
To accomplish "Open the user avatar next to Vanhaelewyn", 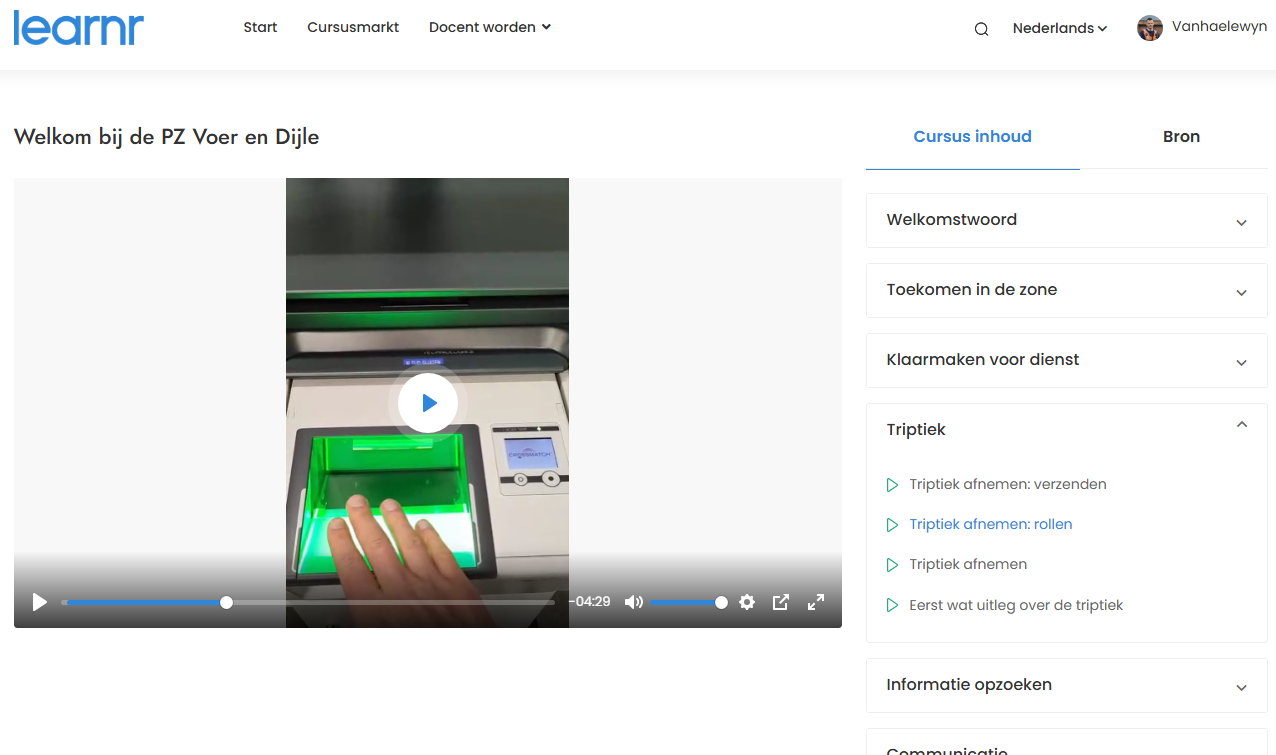I will [x=1148, y=27].
